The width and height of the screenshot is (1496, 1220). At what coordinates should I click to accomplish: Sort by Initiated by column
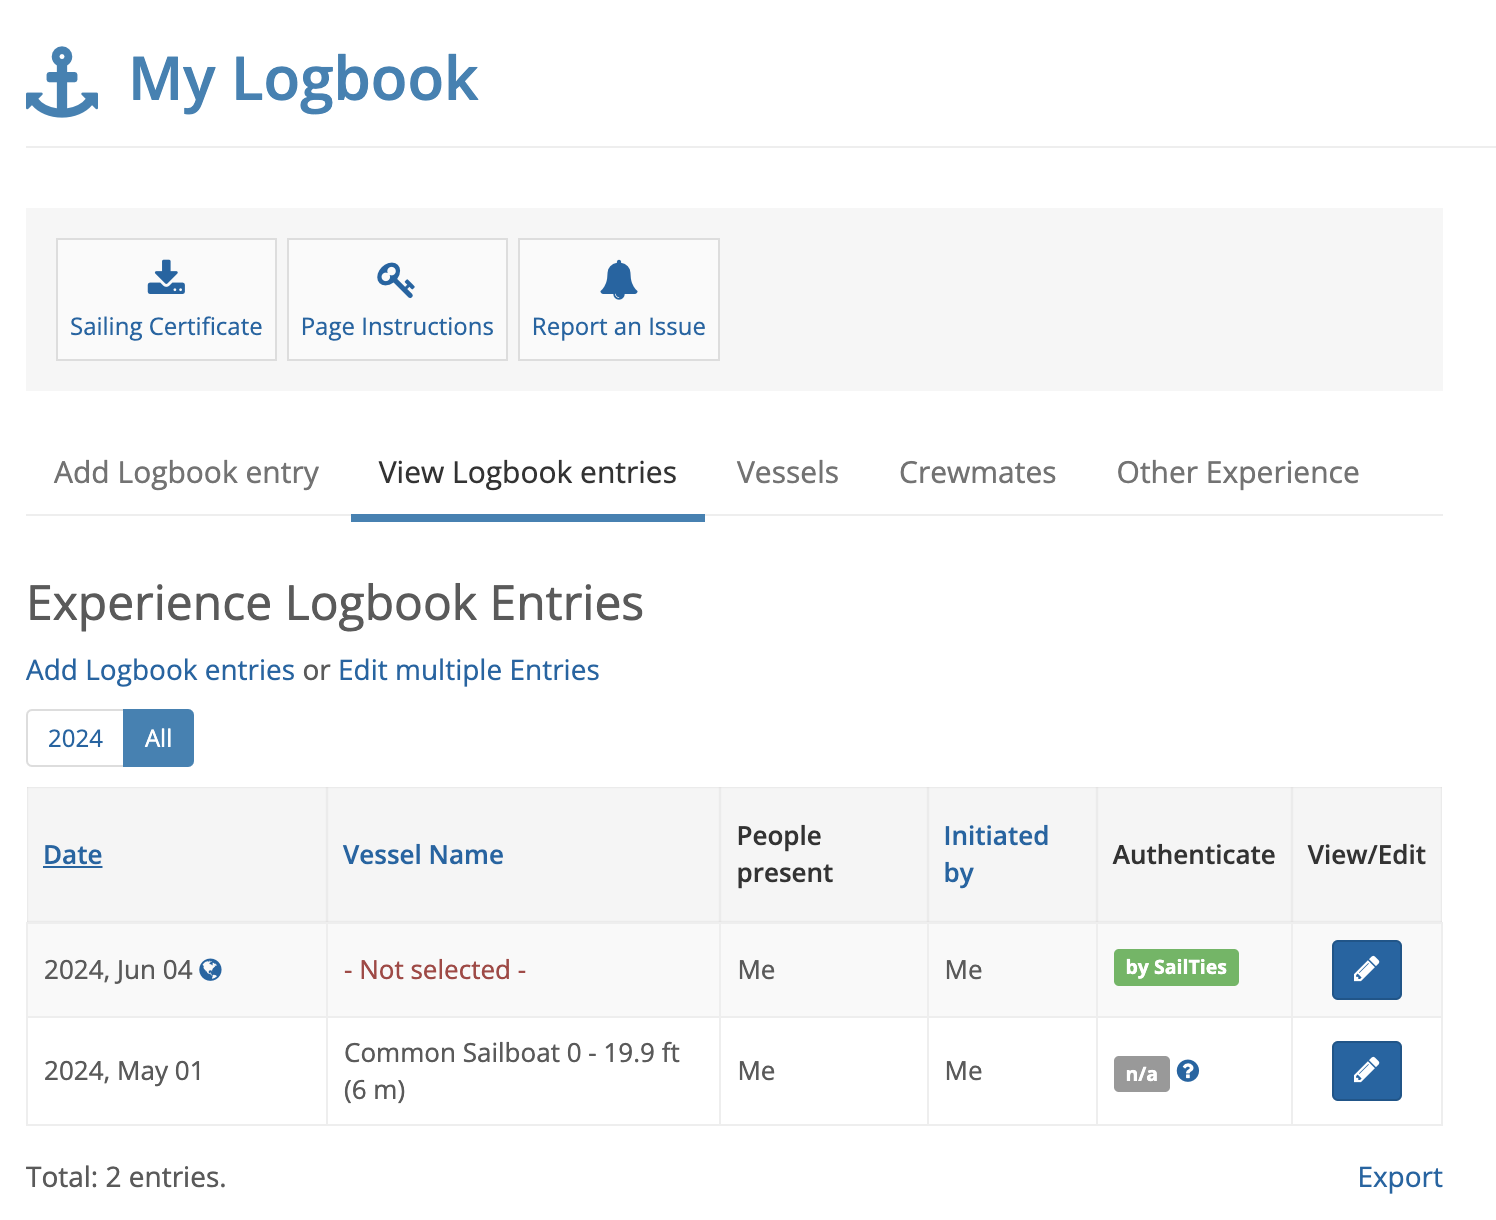995,854
